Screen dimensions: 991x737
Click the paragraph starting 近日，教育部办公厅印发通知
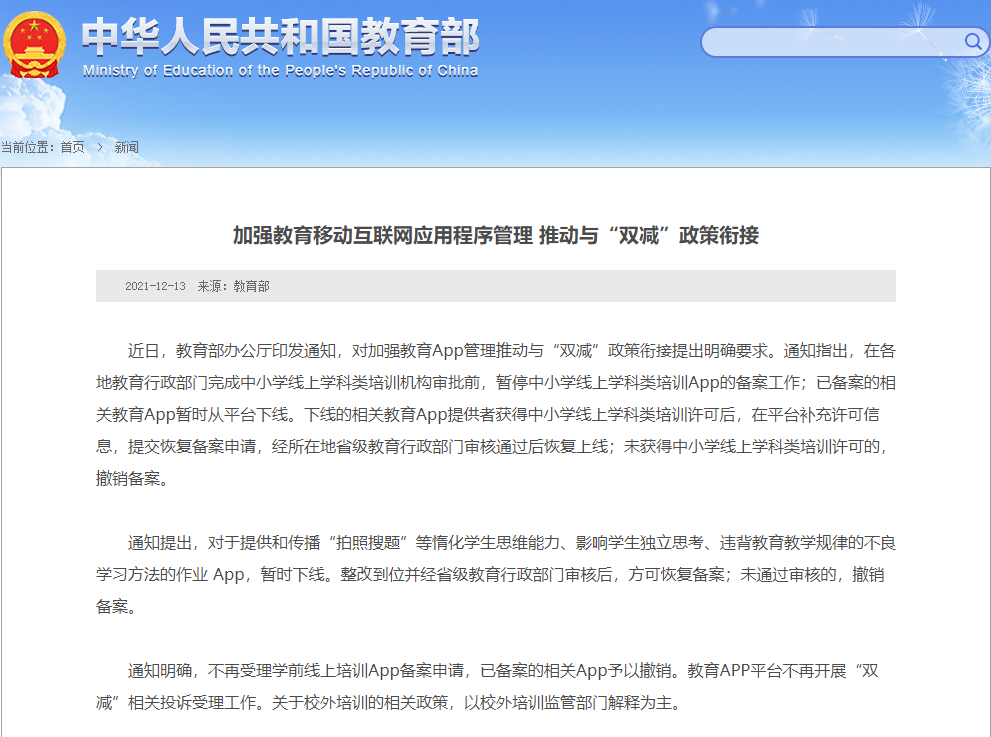496,415
